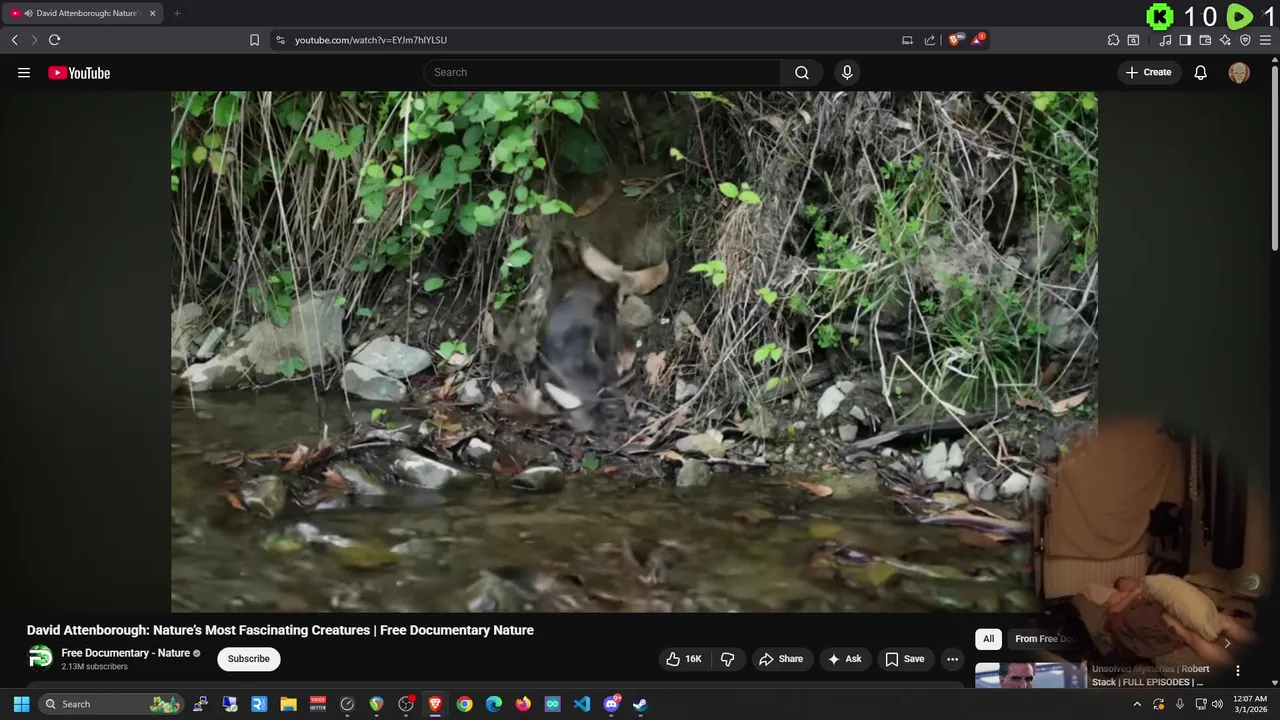This screenshot has height=720, width=1280.
Task: Go to the YouTube home logo
Action: [x=79, y=72]
